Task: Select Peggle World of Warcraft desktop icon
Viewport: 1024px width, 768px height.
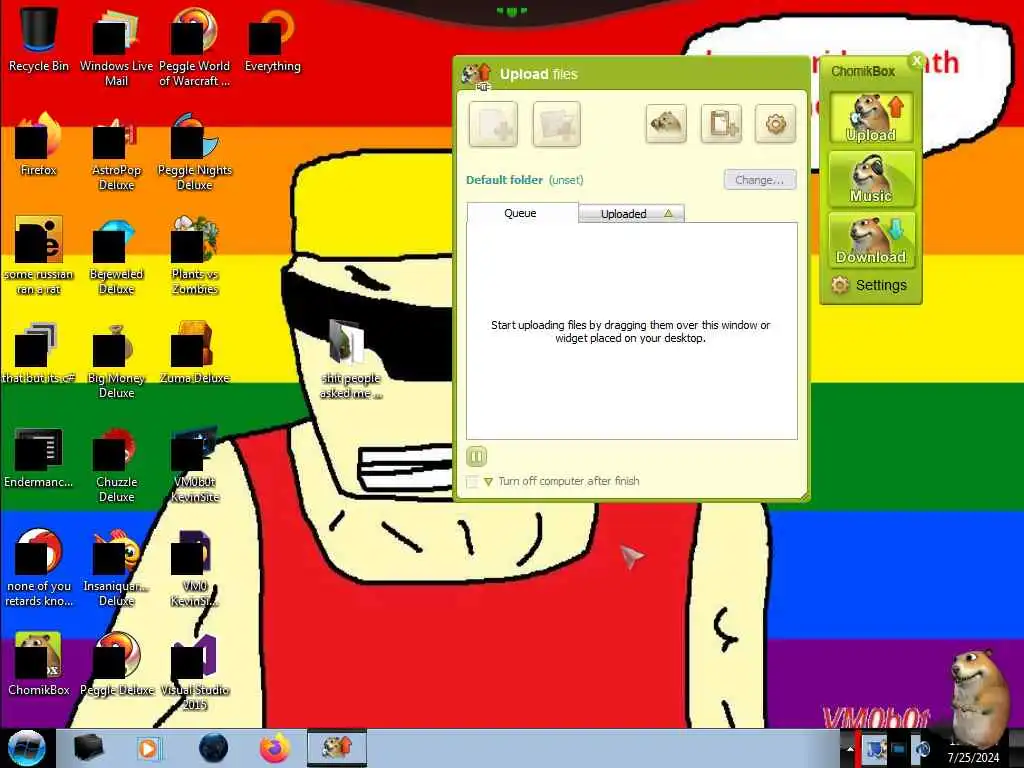Action: pyautogui.click(x=194, y=46)
